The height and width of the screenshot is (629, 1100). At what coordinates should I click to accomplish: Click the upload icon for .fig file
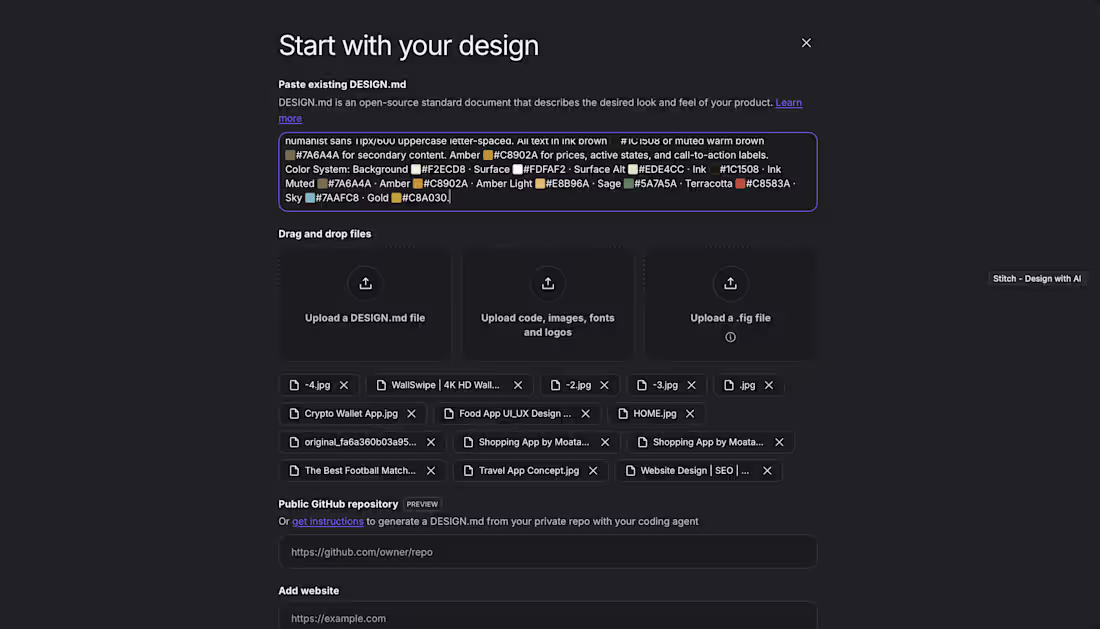point(730,283)
